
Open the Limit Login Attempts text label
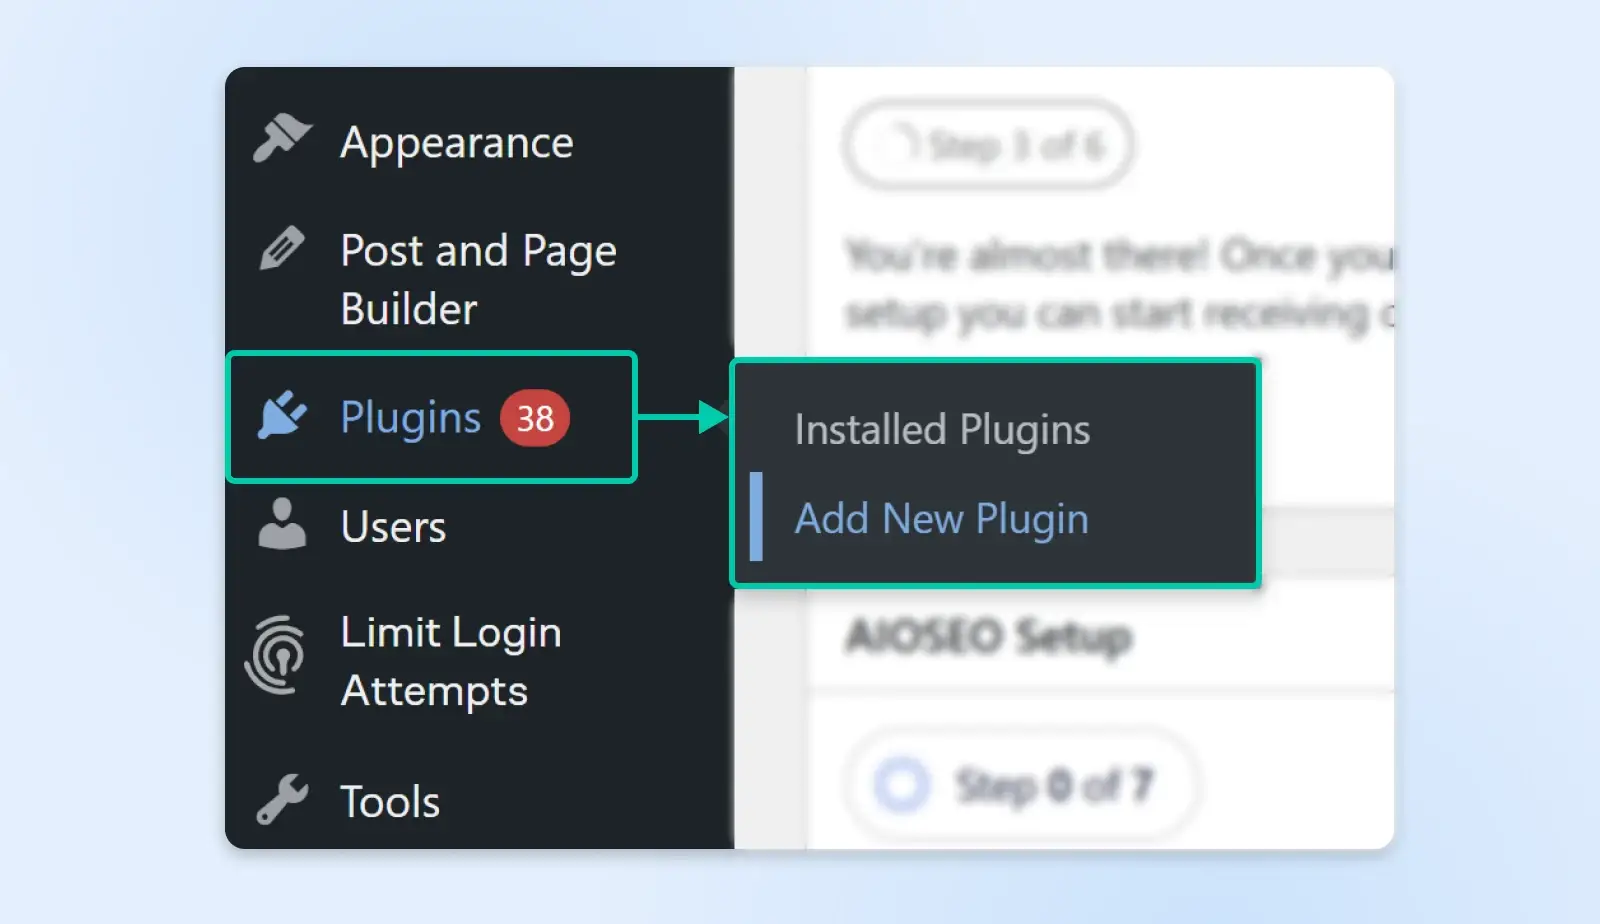click(450, 661)
